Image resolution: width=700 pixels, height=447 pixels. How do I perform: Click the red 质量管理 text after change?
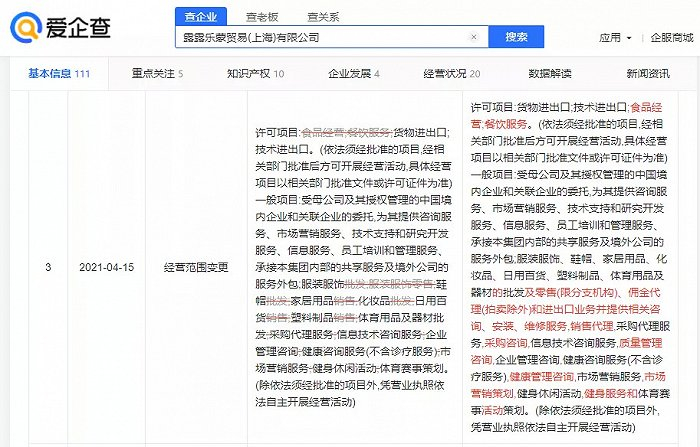(641, 343)
